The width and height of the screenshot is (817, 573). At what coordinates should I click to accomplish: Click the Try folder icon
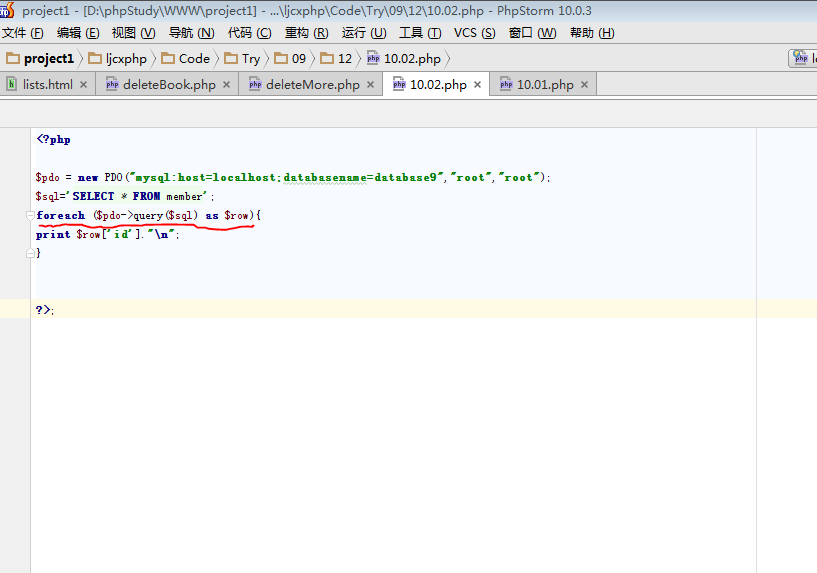[231, 58]
